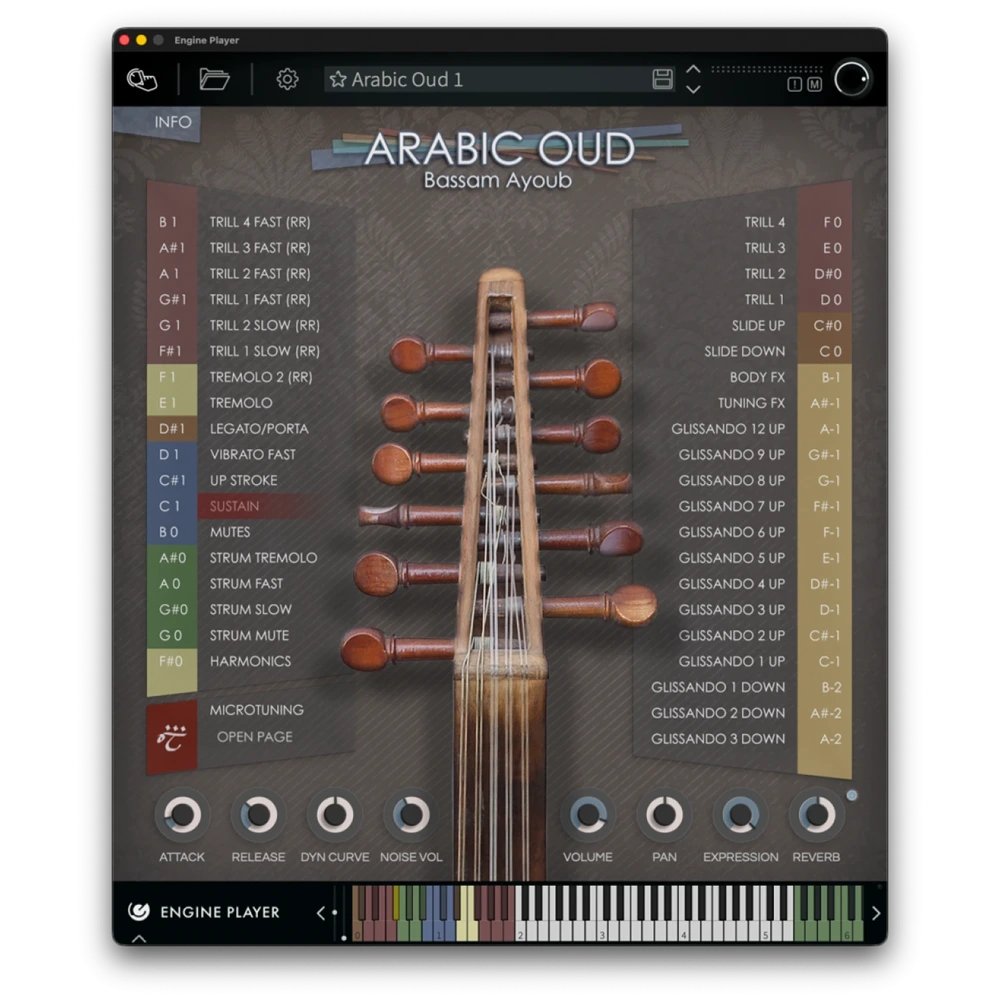
Task: Toggle the M mute button
Action: tap(814, 84)
